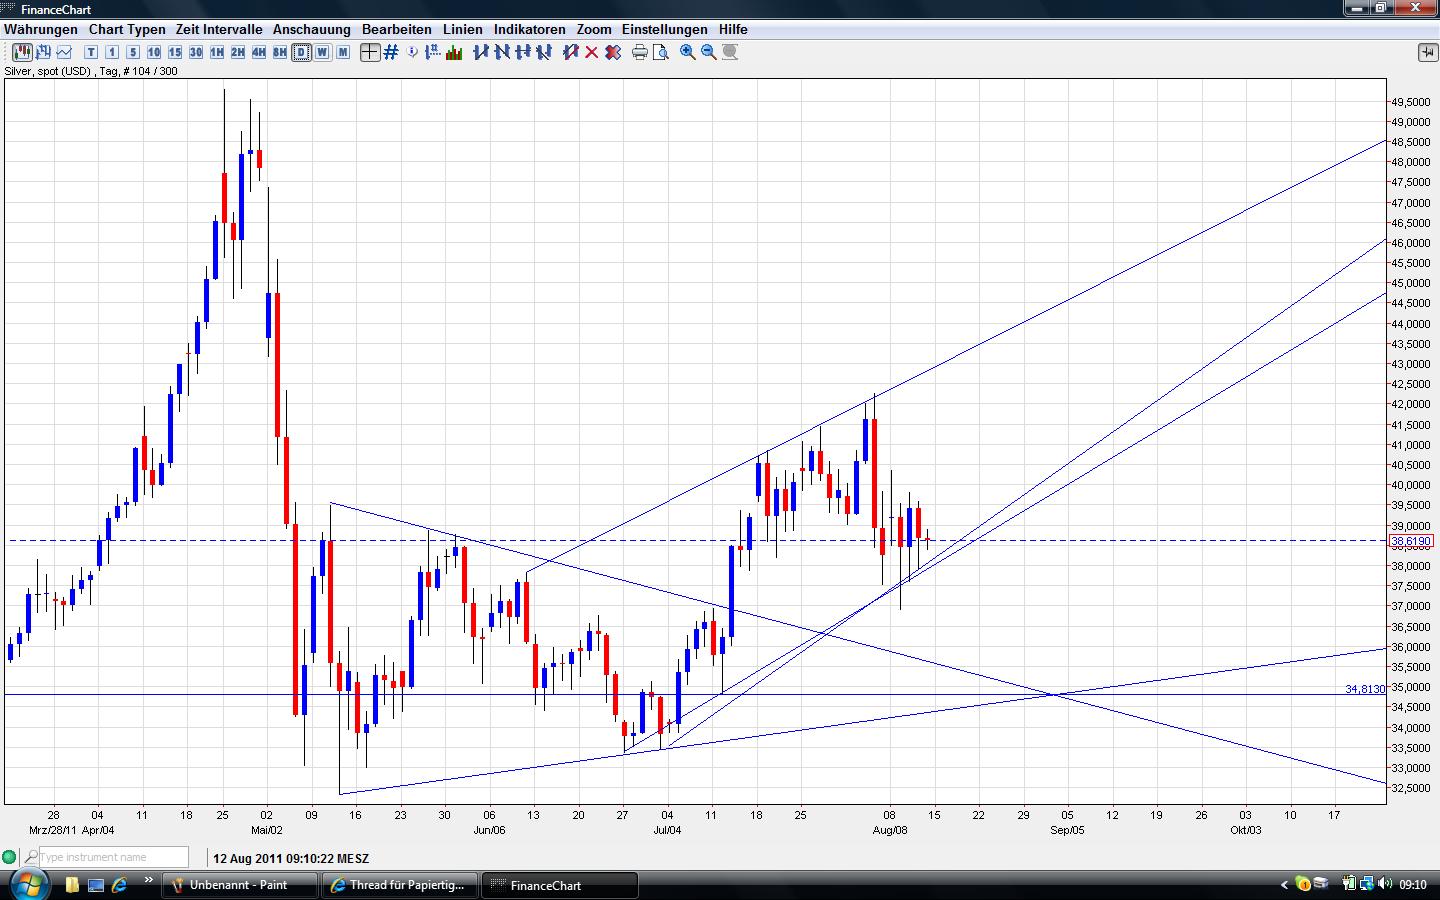Select the 8H interval button

(280, 52)
